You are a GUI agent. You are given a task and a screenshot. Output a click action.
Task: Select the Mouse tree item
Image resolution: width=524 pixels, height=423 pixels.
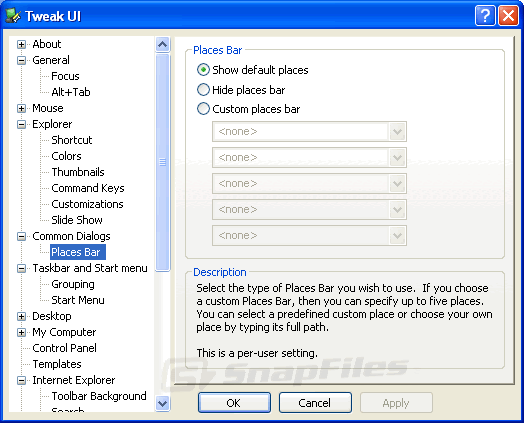pyautogui.click(x=48, y=108)
